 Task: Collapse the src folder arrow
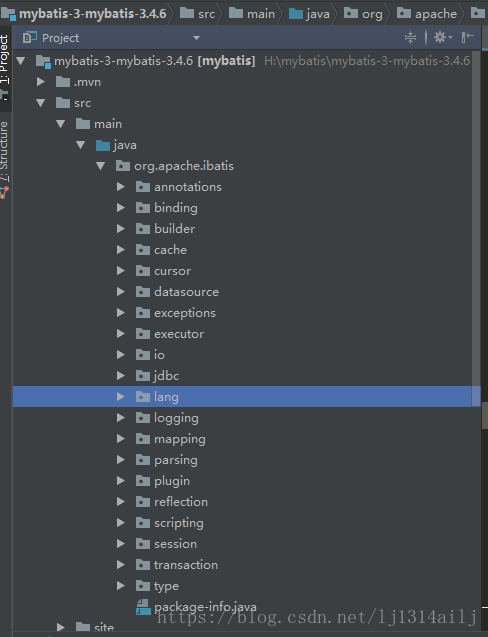(41, 103)
